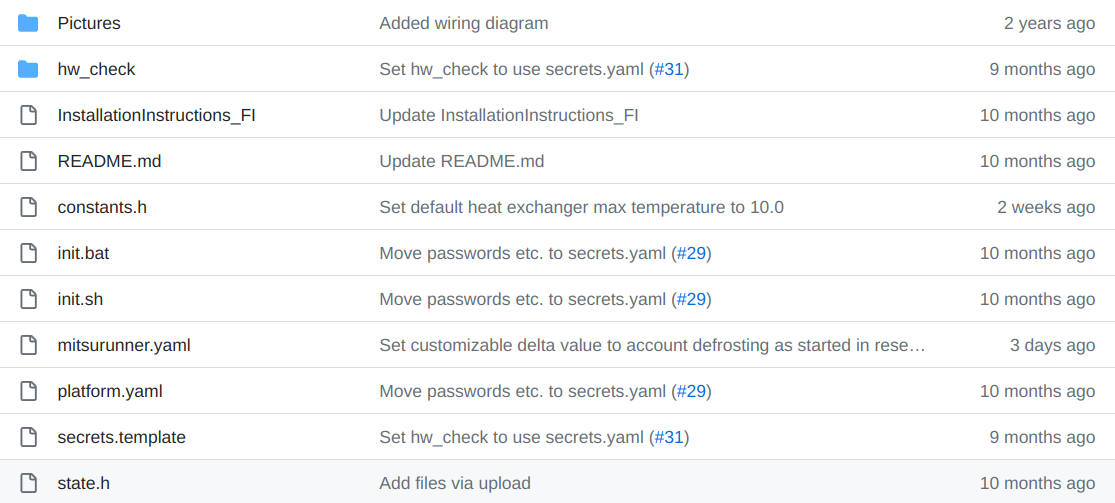Open the InstallationInstructions_FI file

point(156,115)
